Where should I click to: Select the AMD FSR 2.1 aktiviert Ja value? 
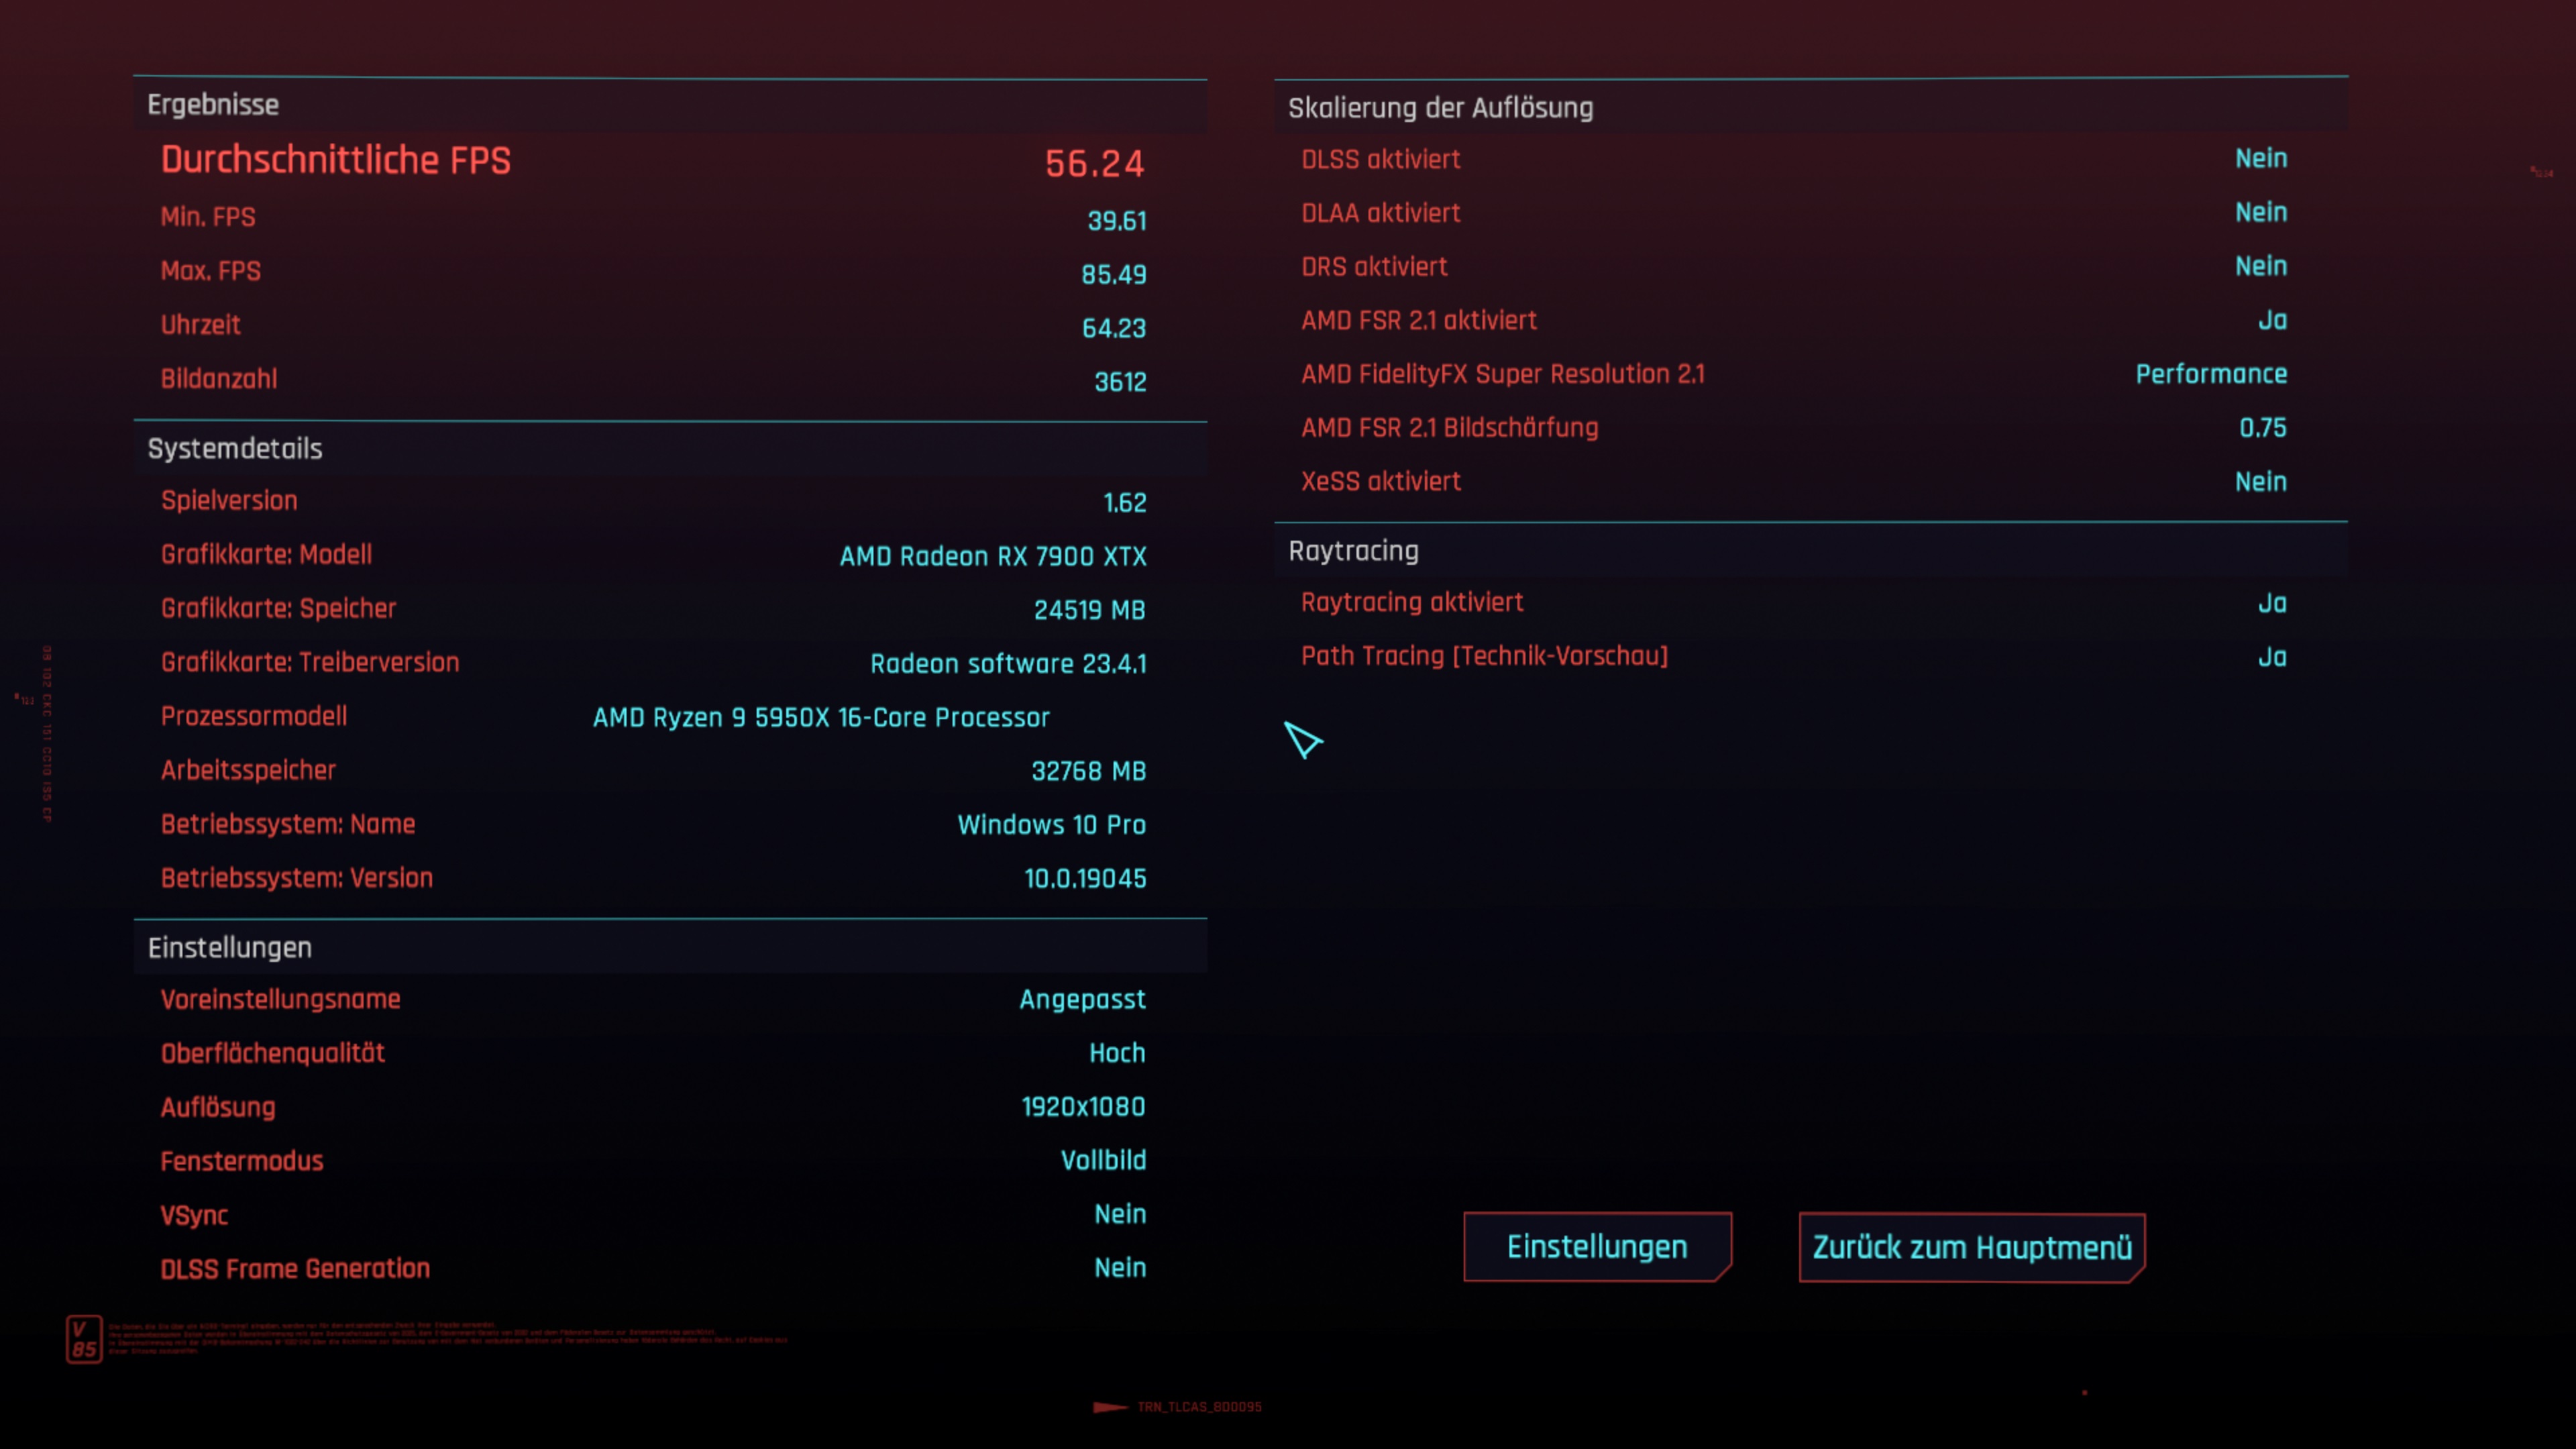click(2271, 321)
